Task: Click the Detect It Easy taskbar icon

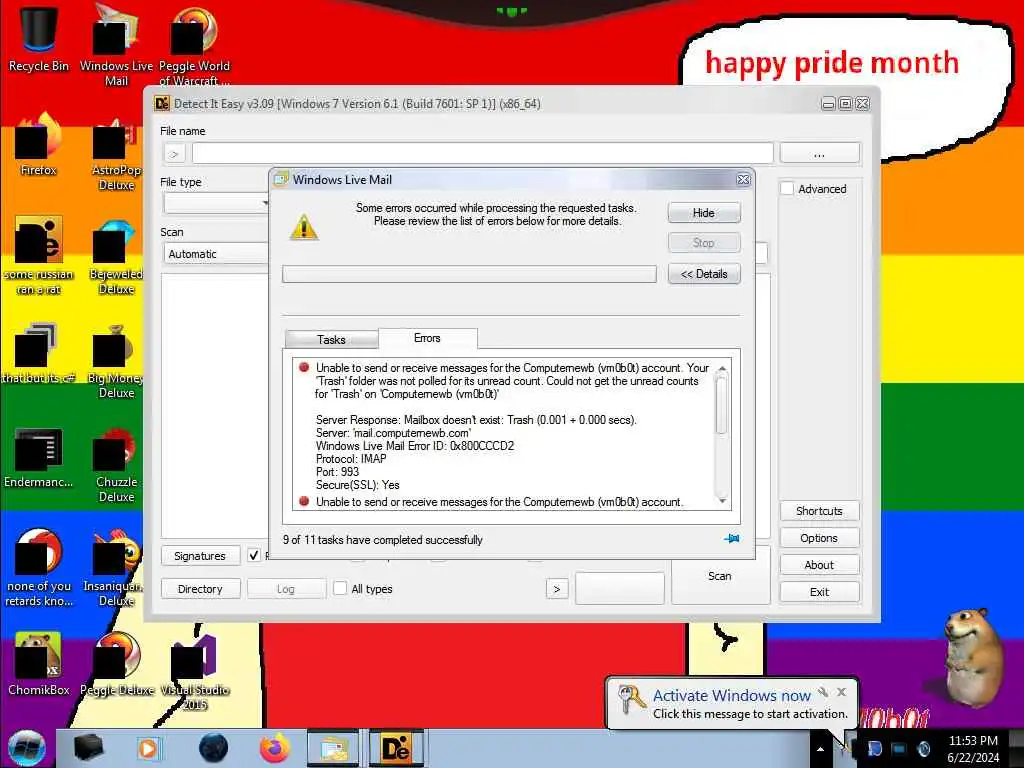Action: pos(396,748)
